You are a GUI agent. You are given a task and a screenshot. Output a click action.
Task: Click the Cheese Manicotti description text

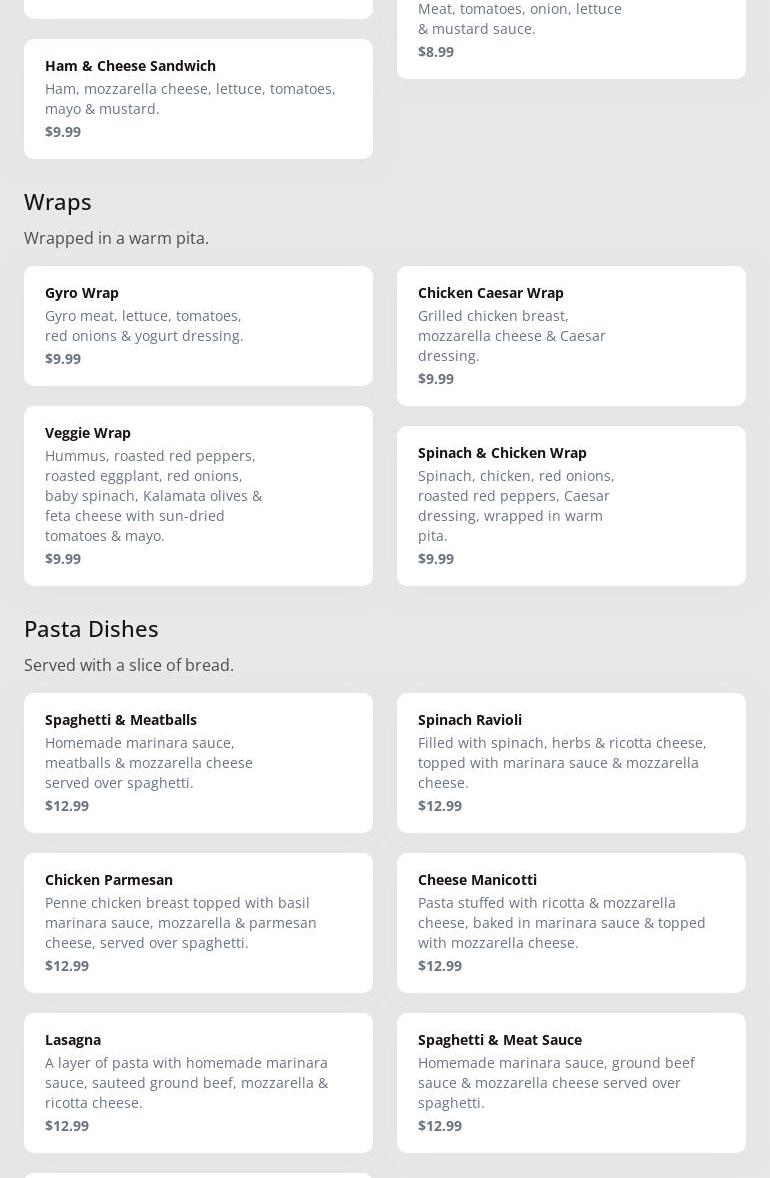click(x=561, y=922)
